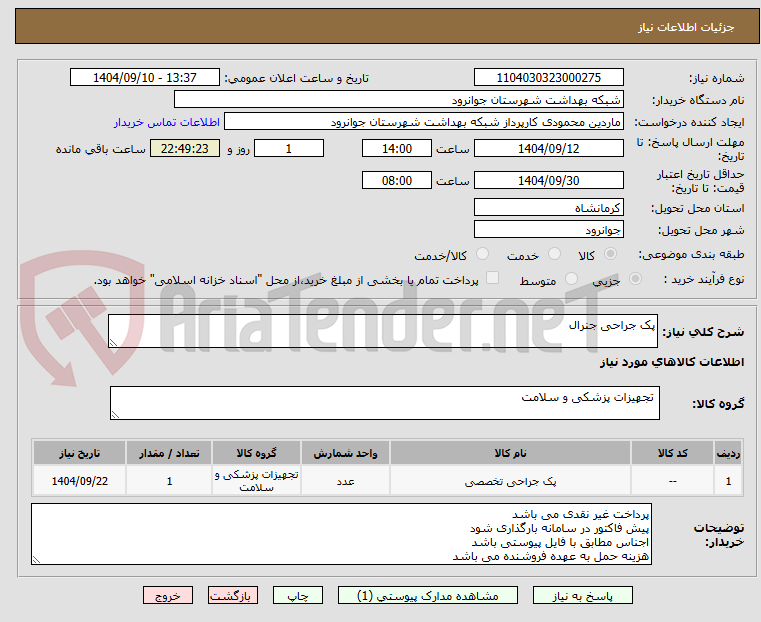The width and height of the screenshot is (761, 622).
Task: Click the اطلاعات کالاهای مورد نیاز heading
Action: click(672, 362)
